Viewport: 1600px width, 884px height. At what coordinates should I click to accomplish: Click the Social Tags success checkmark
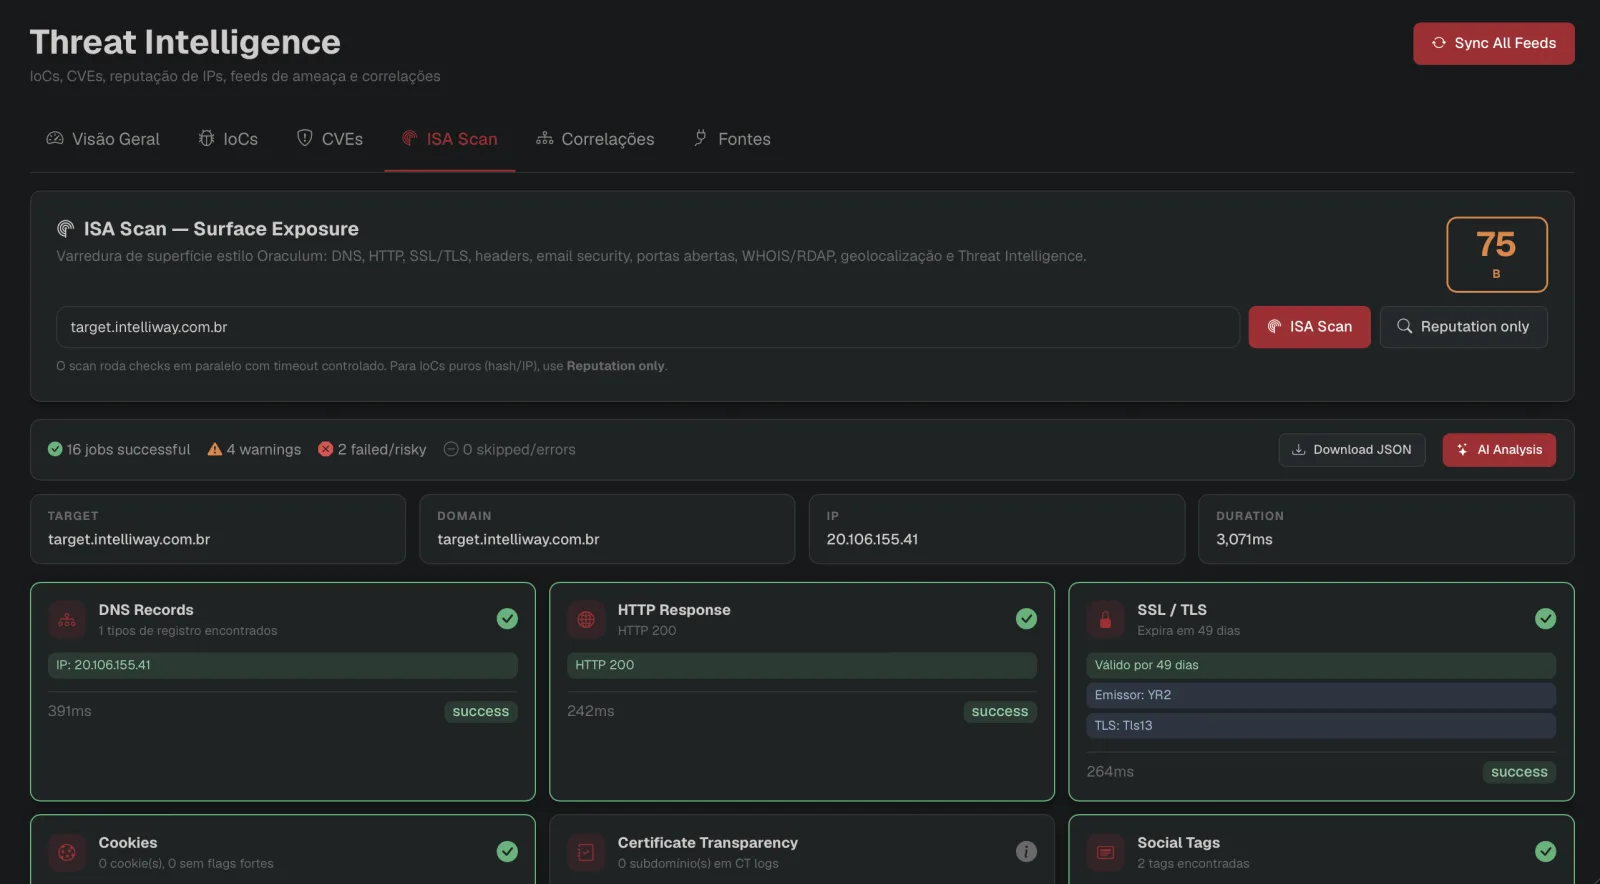[x=1545, y=851]
